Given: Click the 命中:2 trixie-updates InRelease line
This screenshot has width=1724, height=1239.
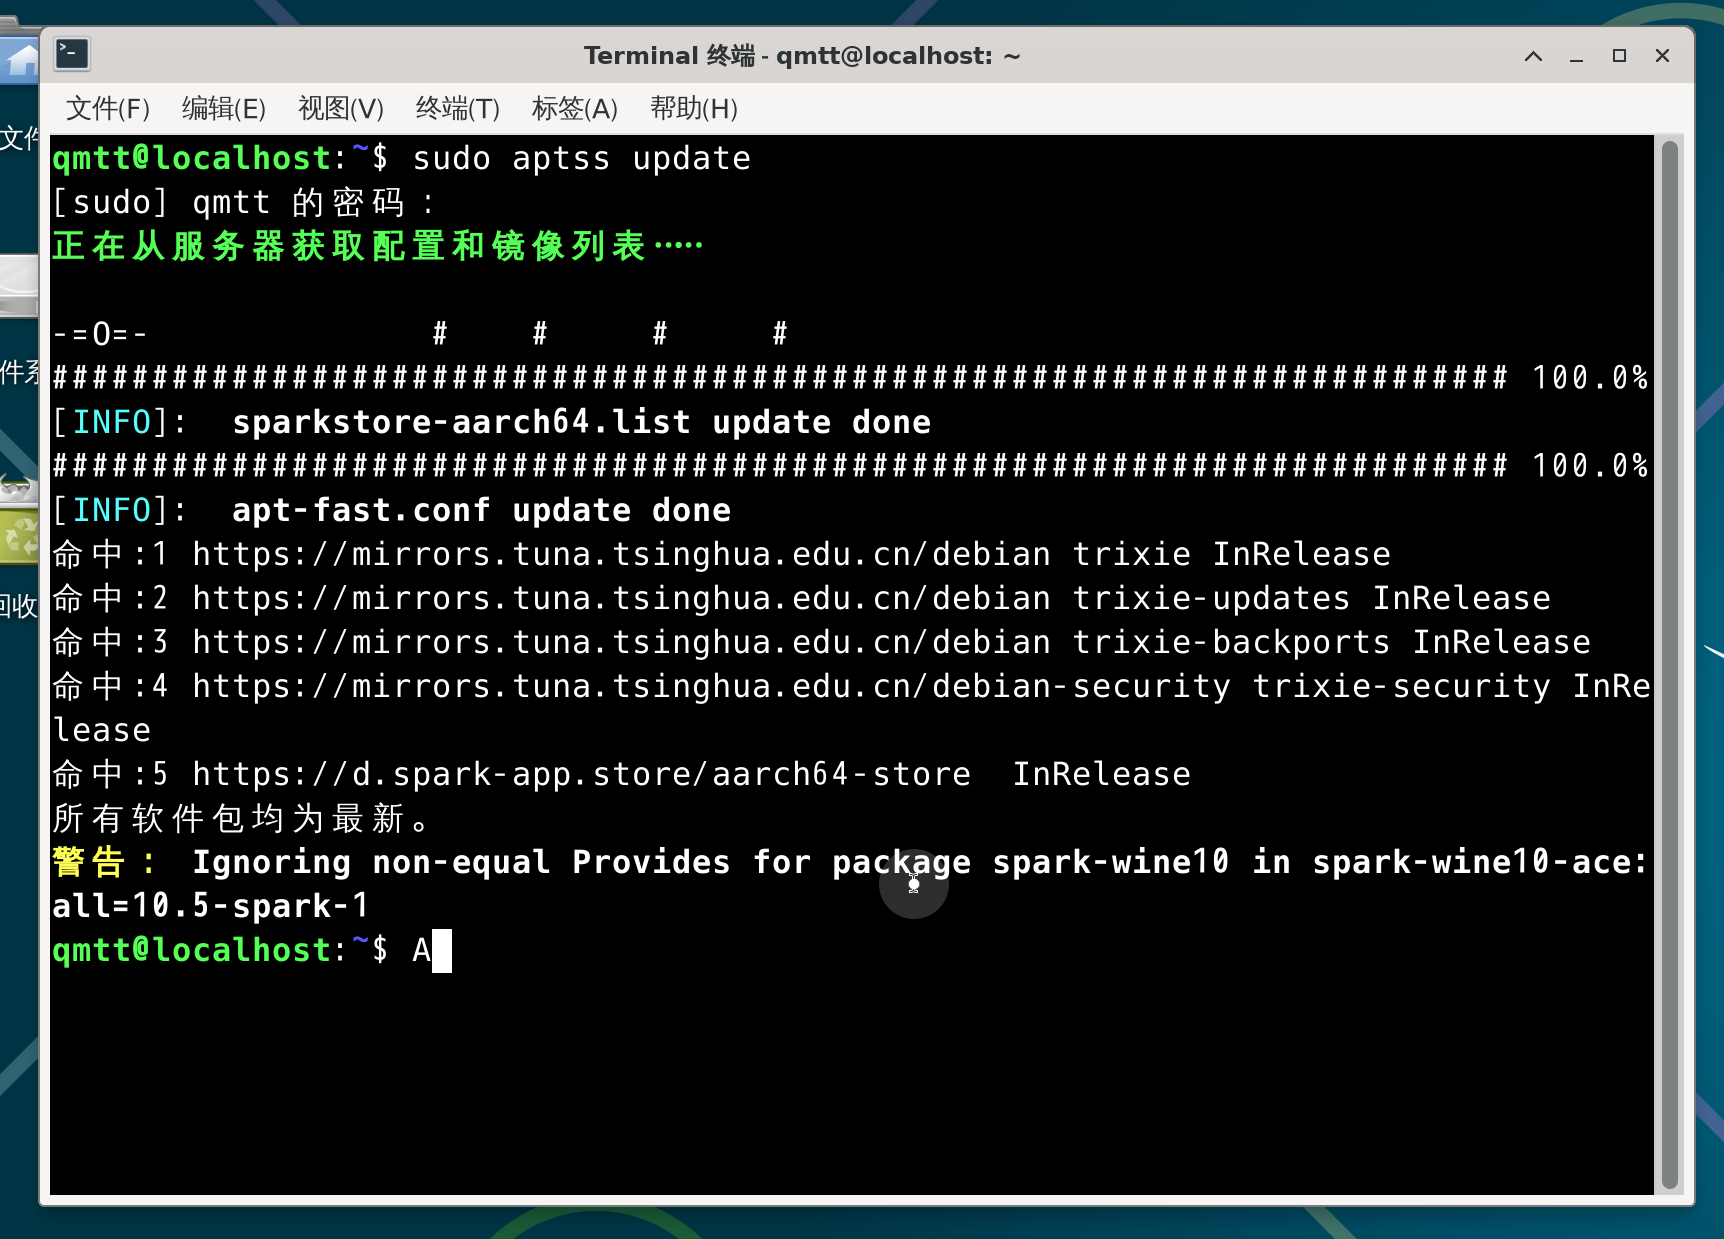Looking at the screenshot, I should tap(801, 598).
